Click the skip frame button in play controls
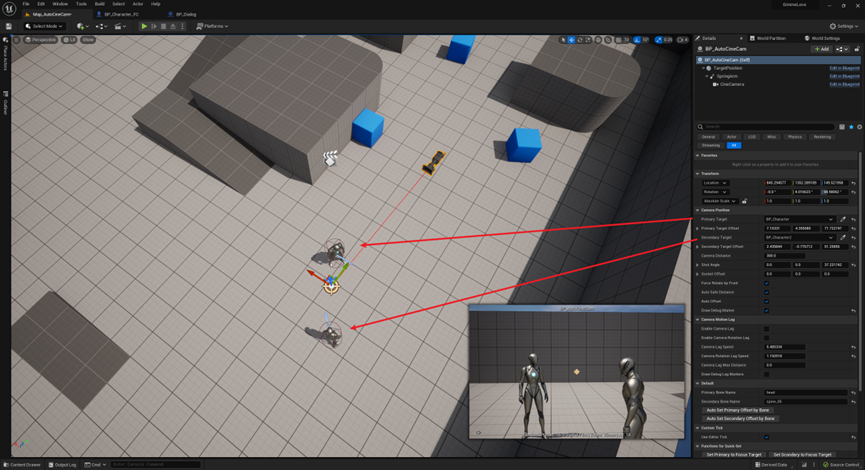 point(154,26)
